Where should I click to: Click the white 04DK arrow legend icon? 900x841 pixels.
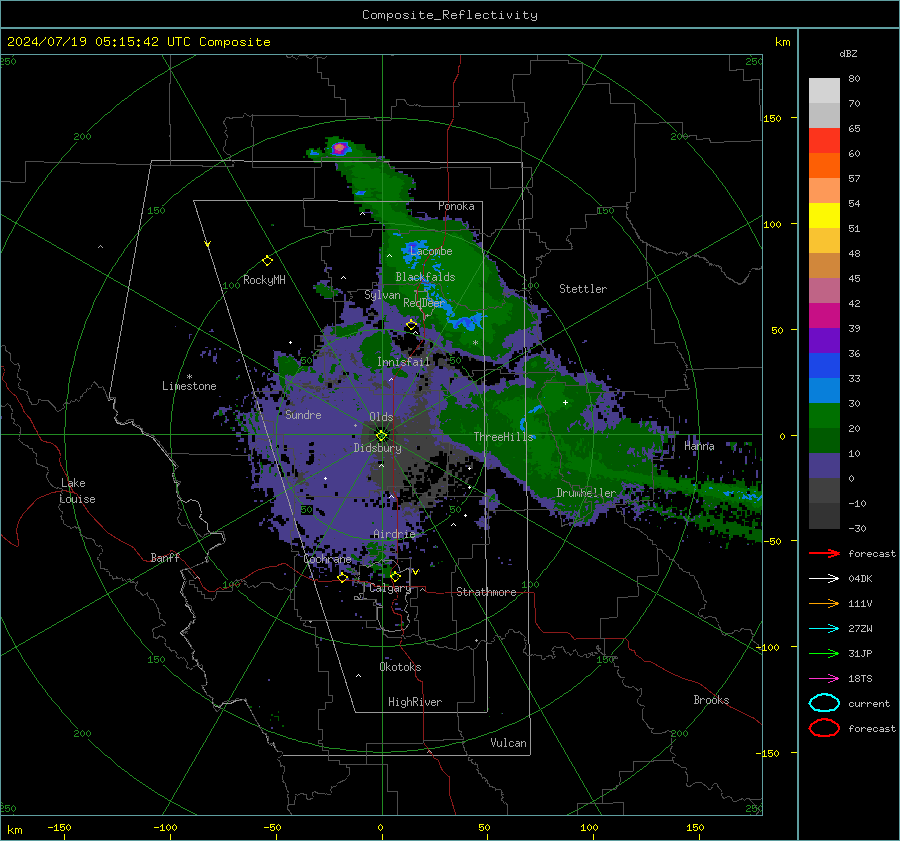[824, 579]
